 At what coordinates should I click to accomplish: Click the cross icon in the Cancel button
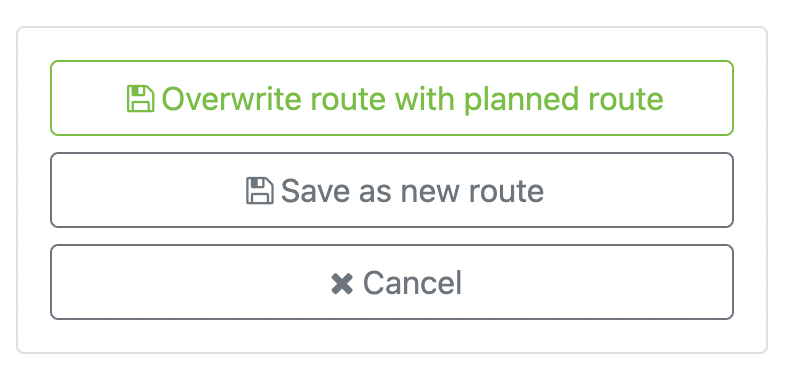point(342,283)
